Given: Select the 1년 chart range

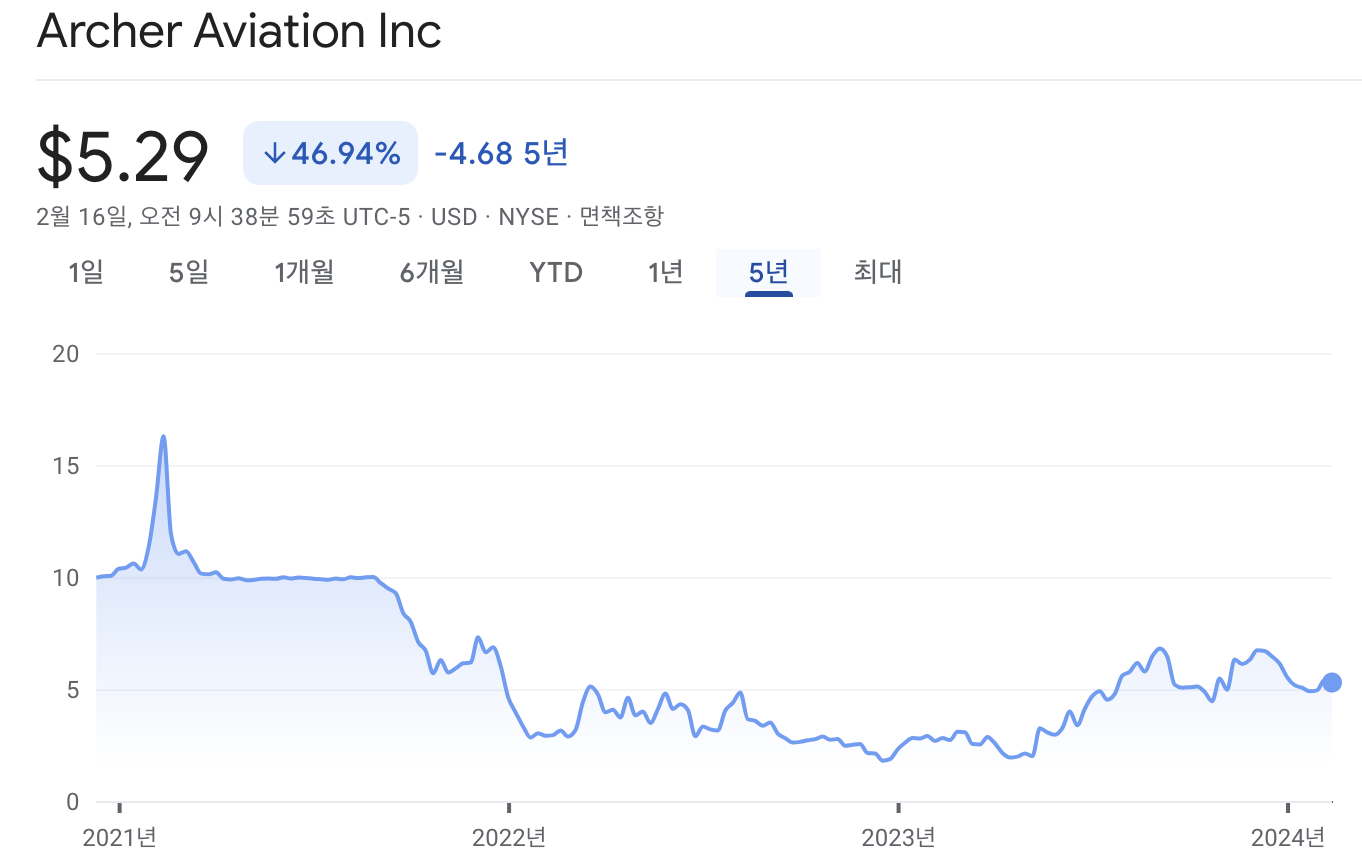Looking at the screenshot, I should point(665,272).
